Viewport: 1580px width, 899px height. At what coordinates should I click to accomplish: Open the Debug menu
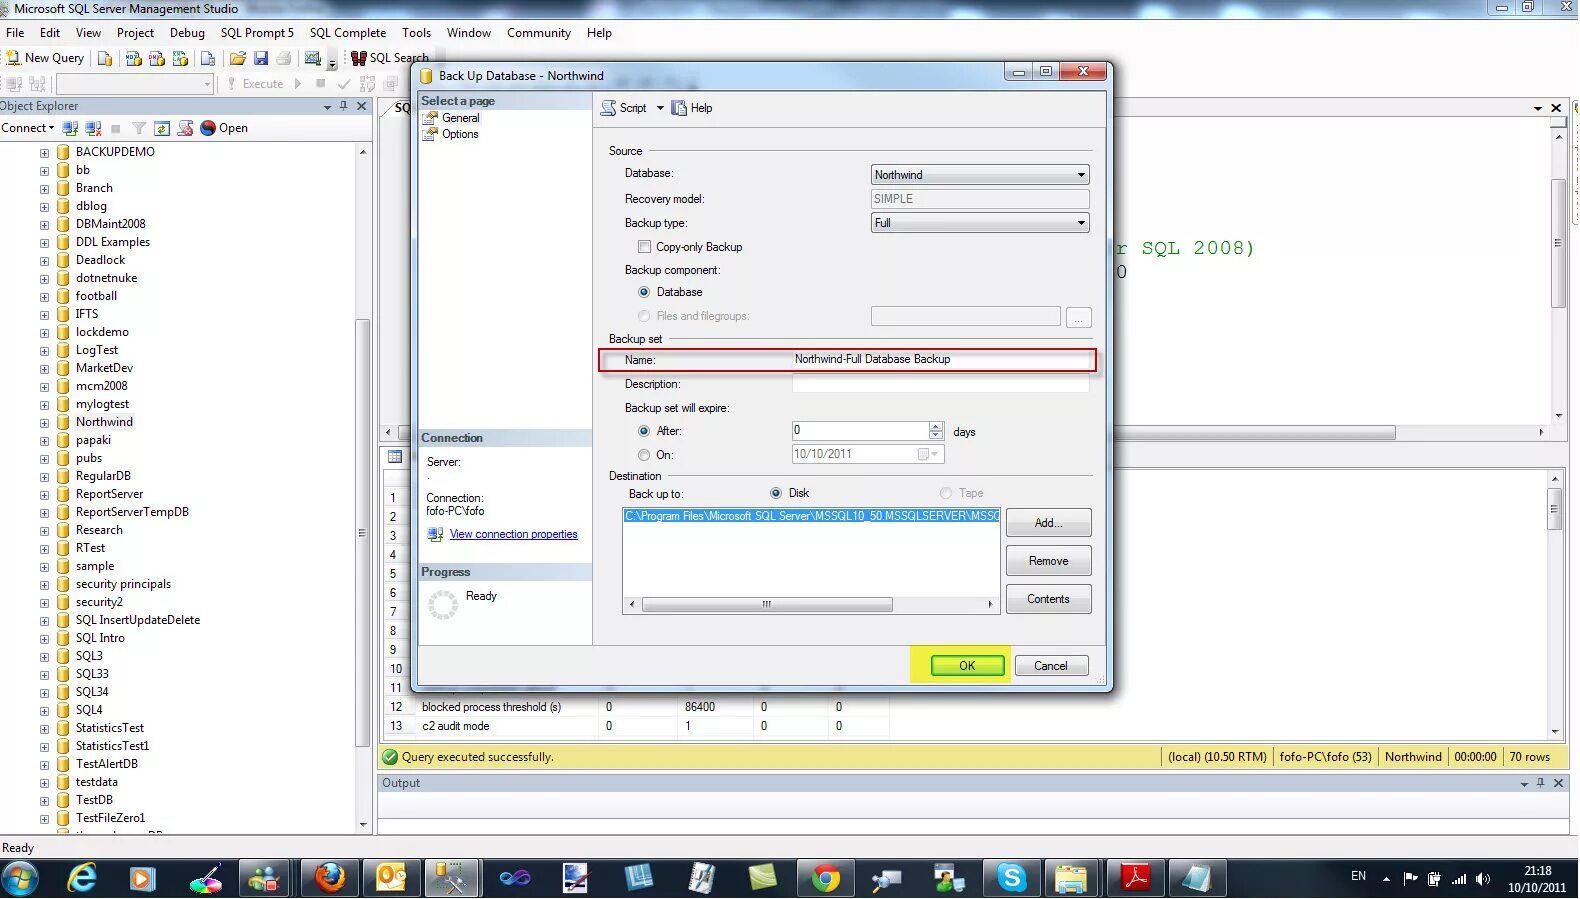(x=187, y=33)
